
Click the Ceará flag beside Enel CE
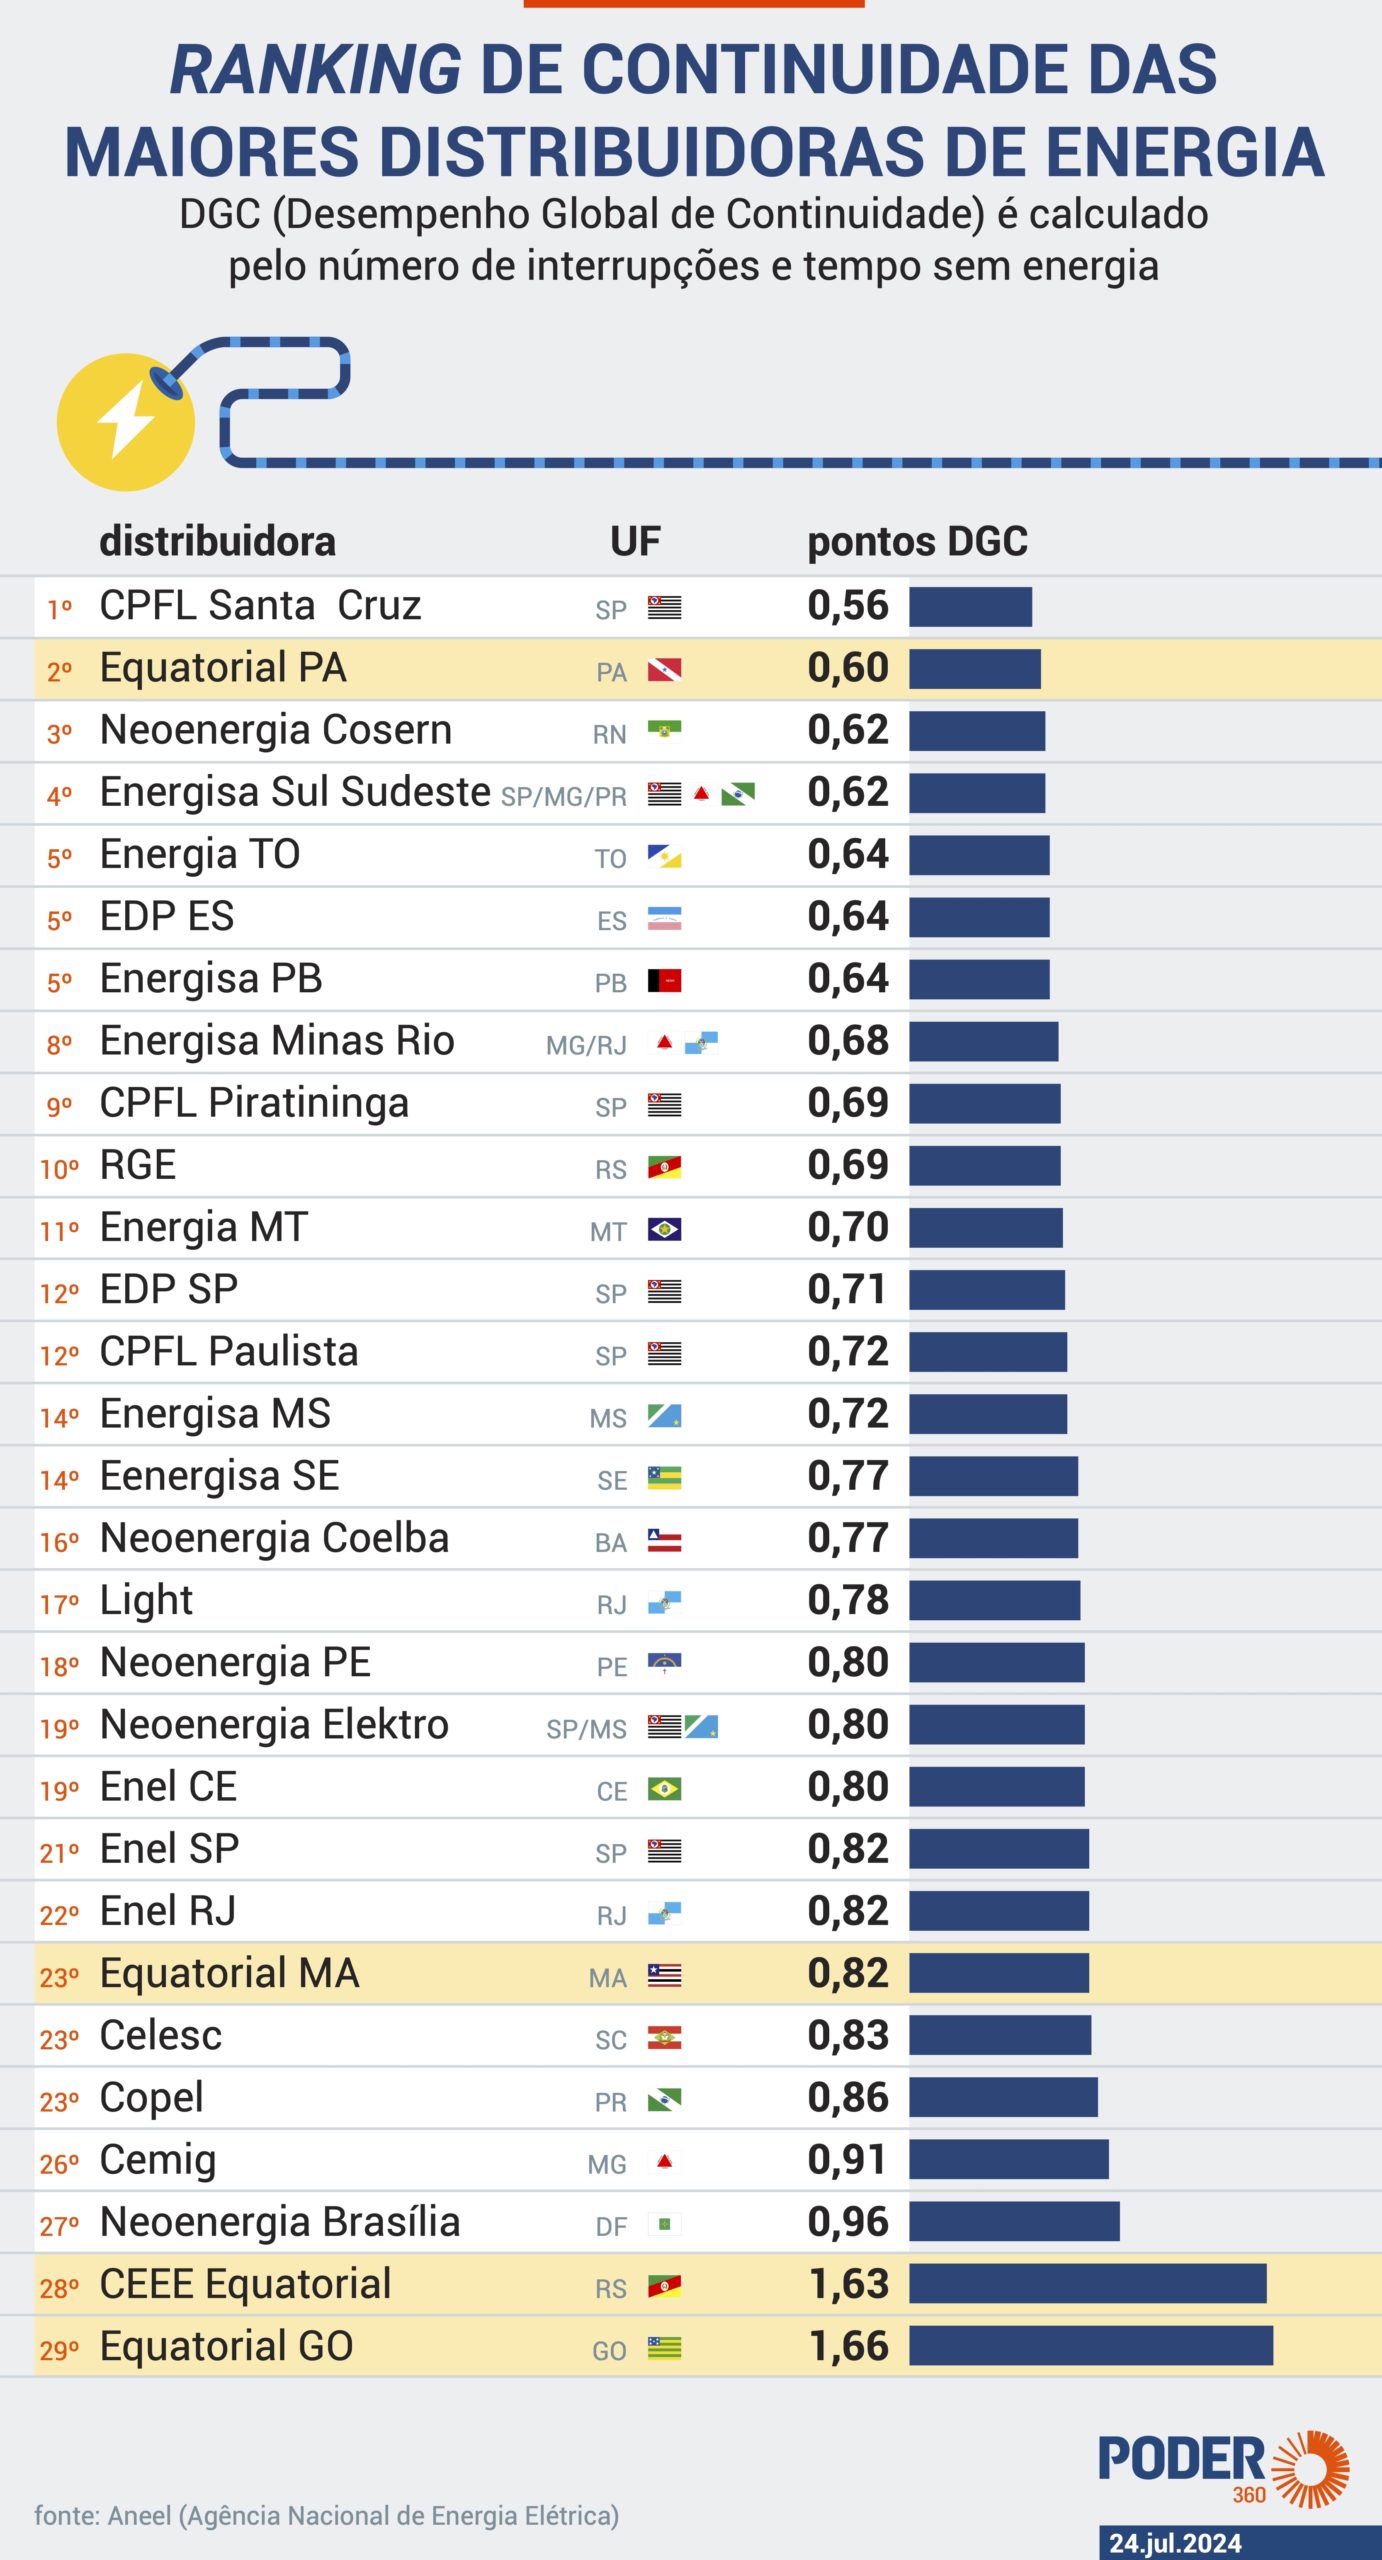click(x=664, y=1788)
